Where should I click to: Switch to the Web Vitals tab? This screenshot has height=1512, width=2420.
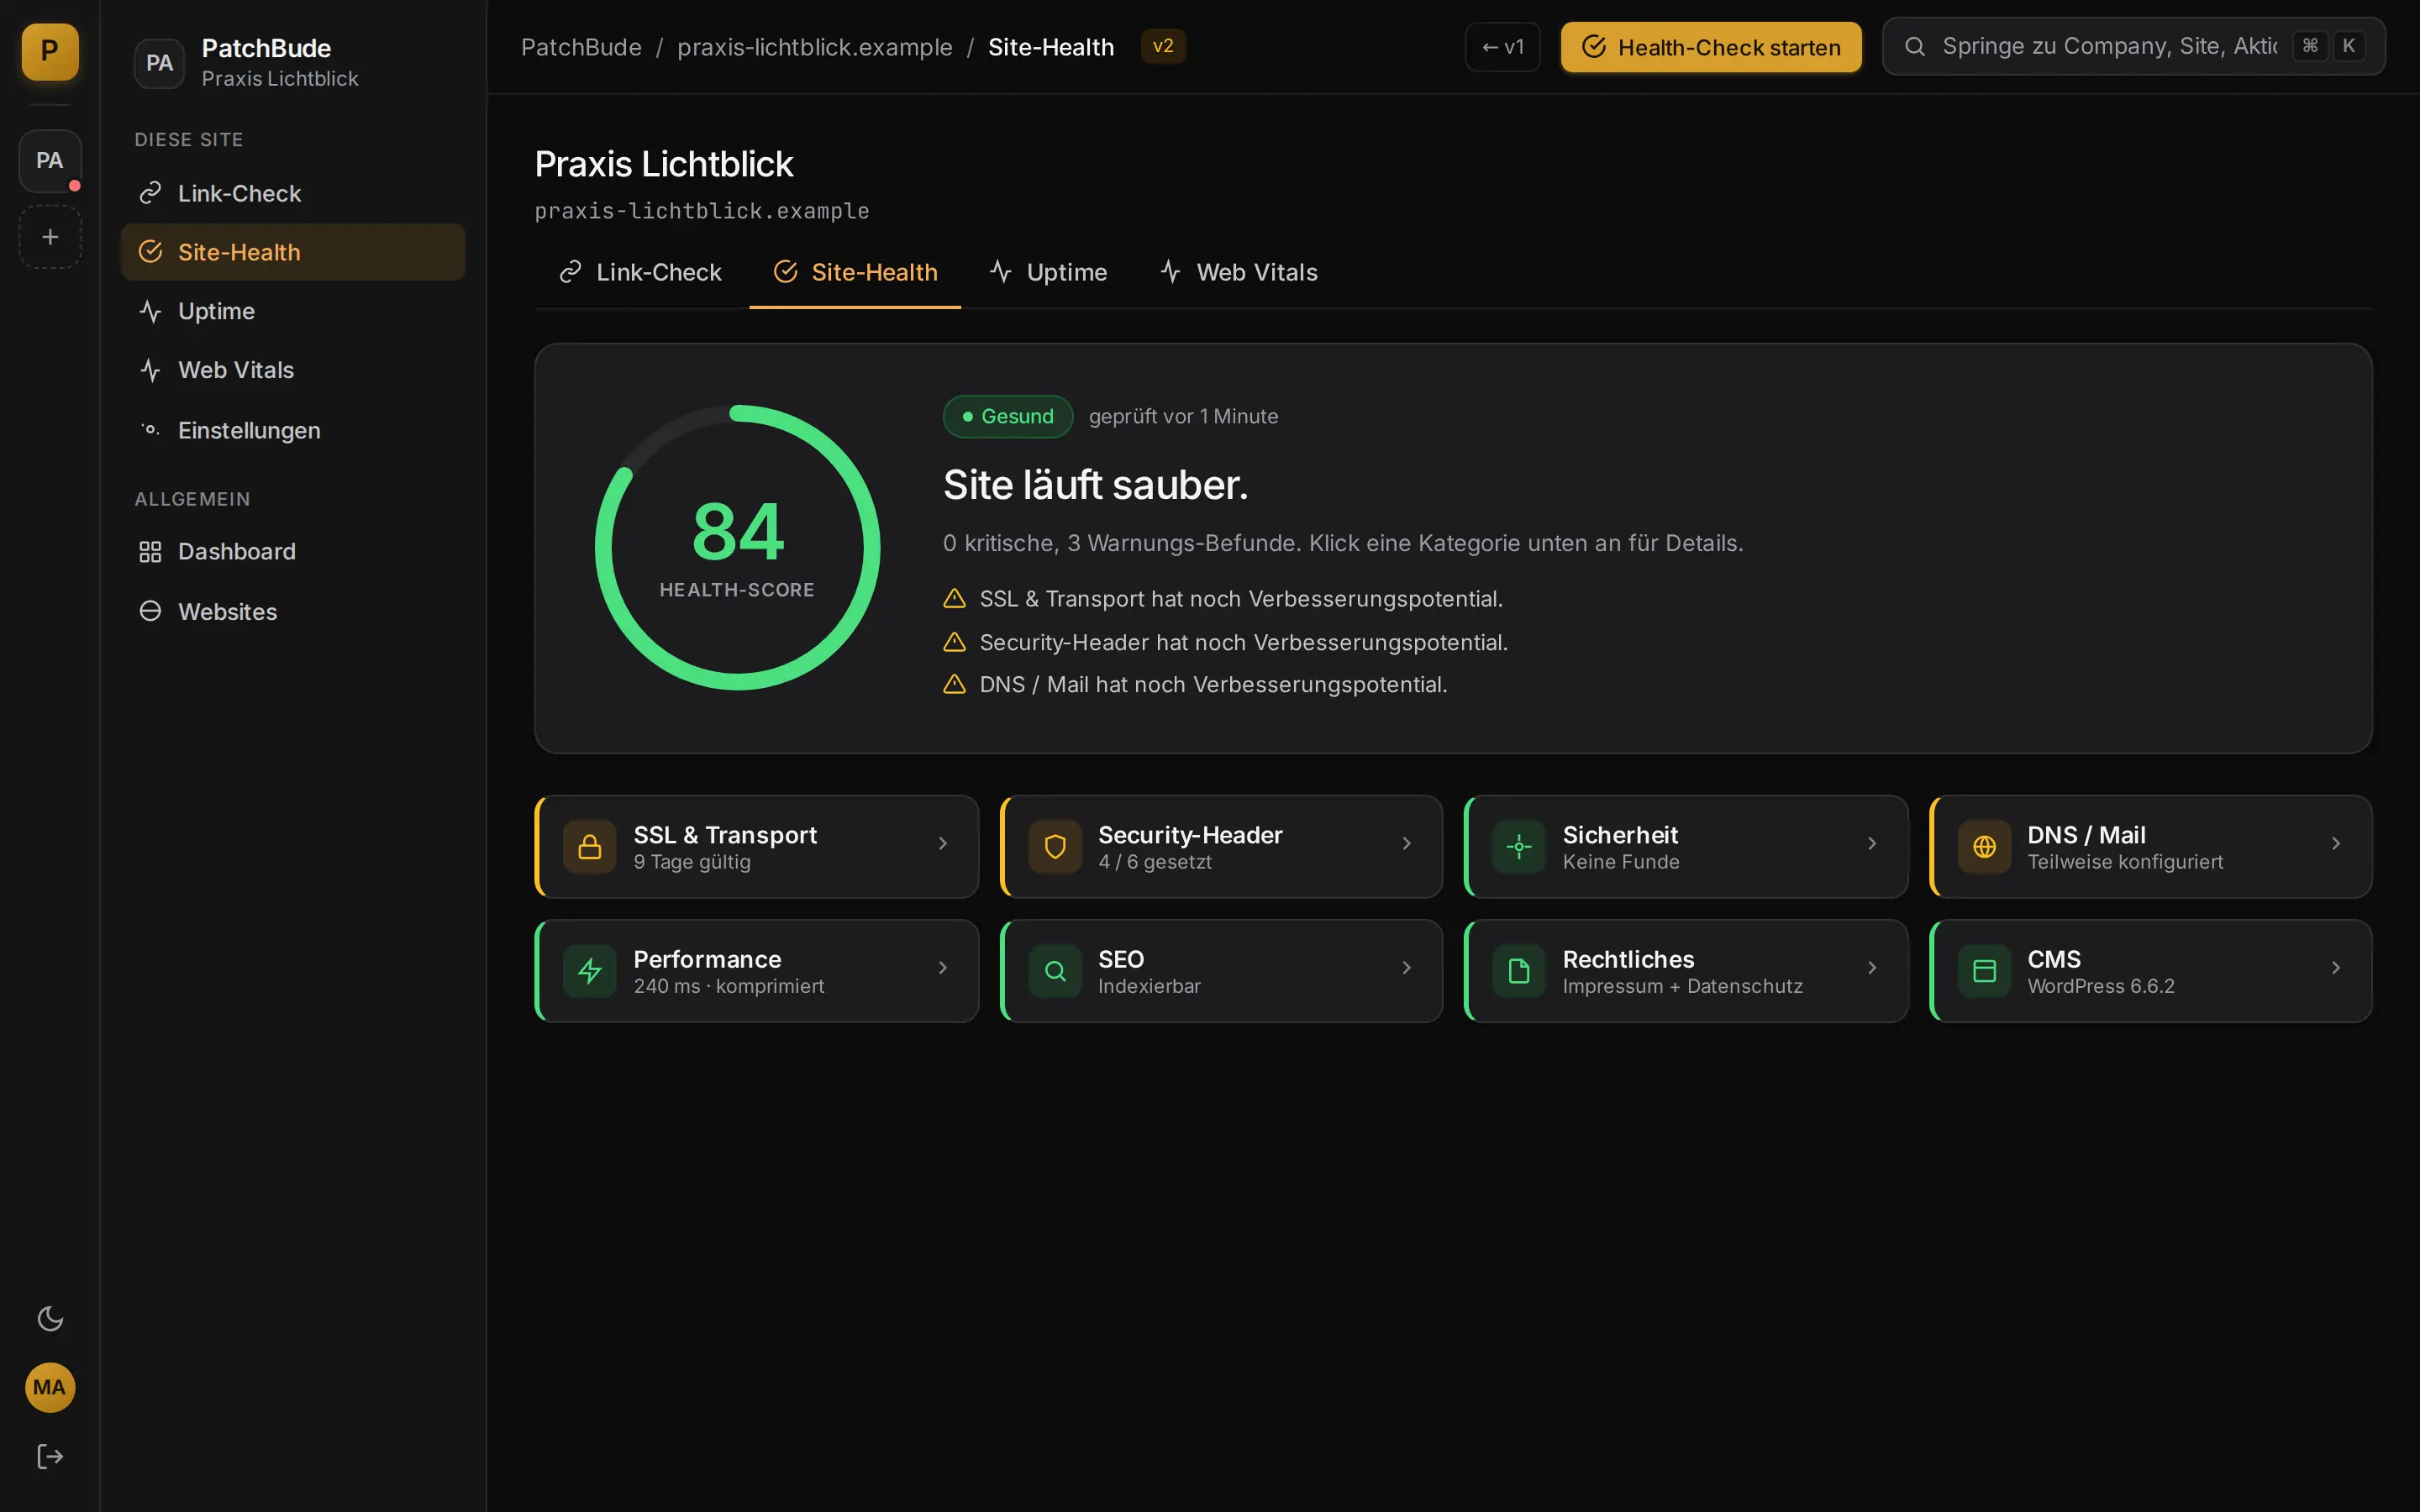click(x=1239, y=272)
